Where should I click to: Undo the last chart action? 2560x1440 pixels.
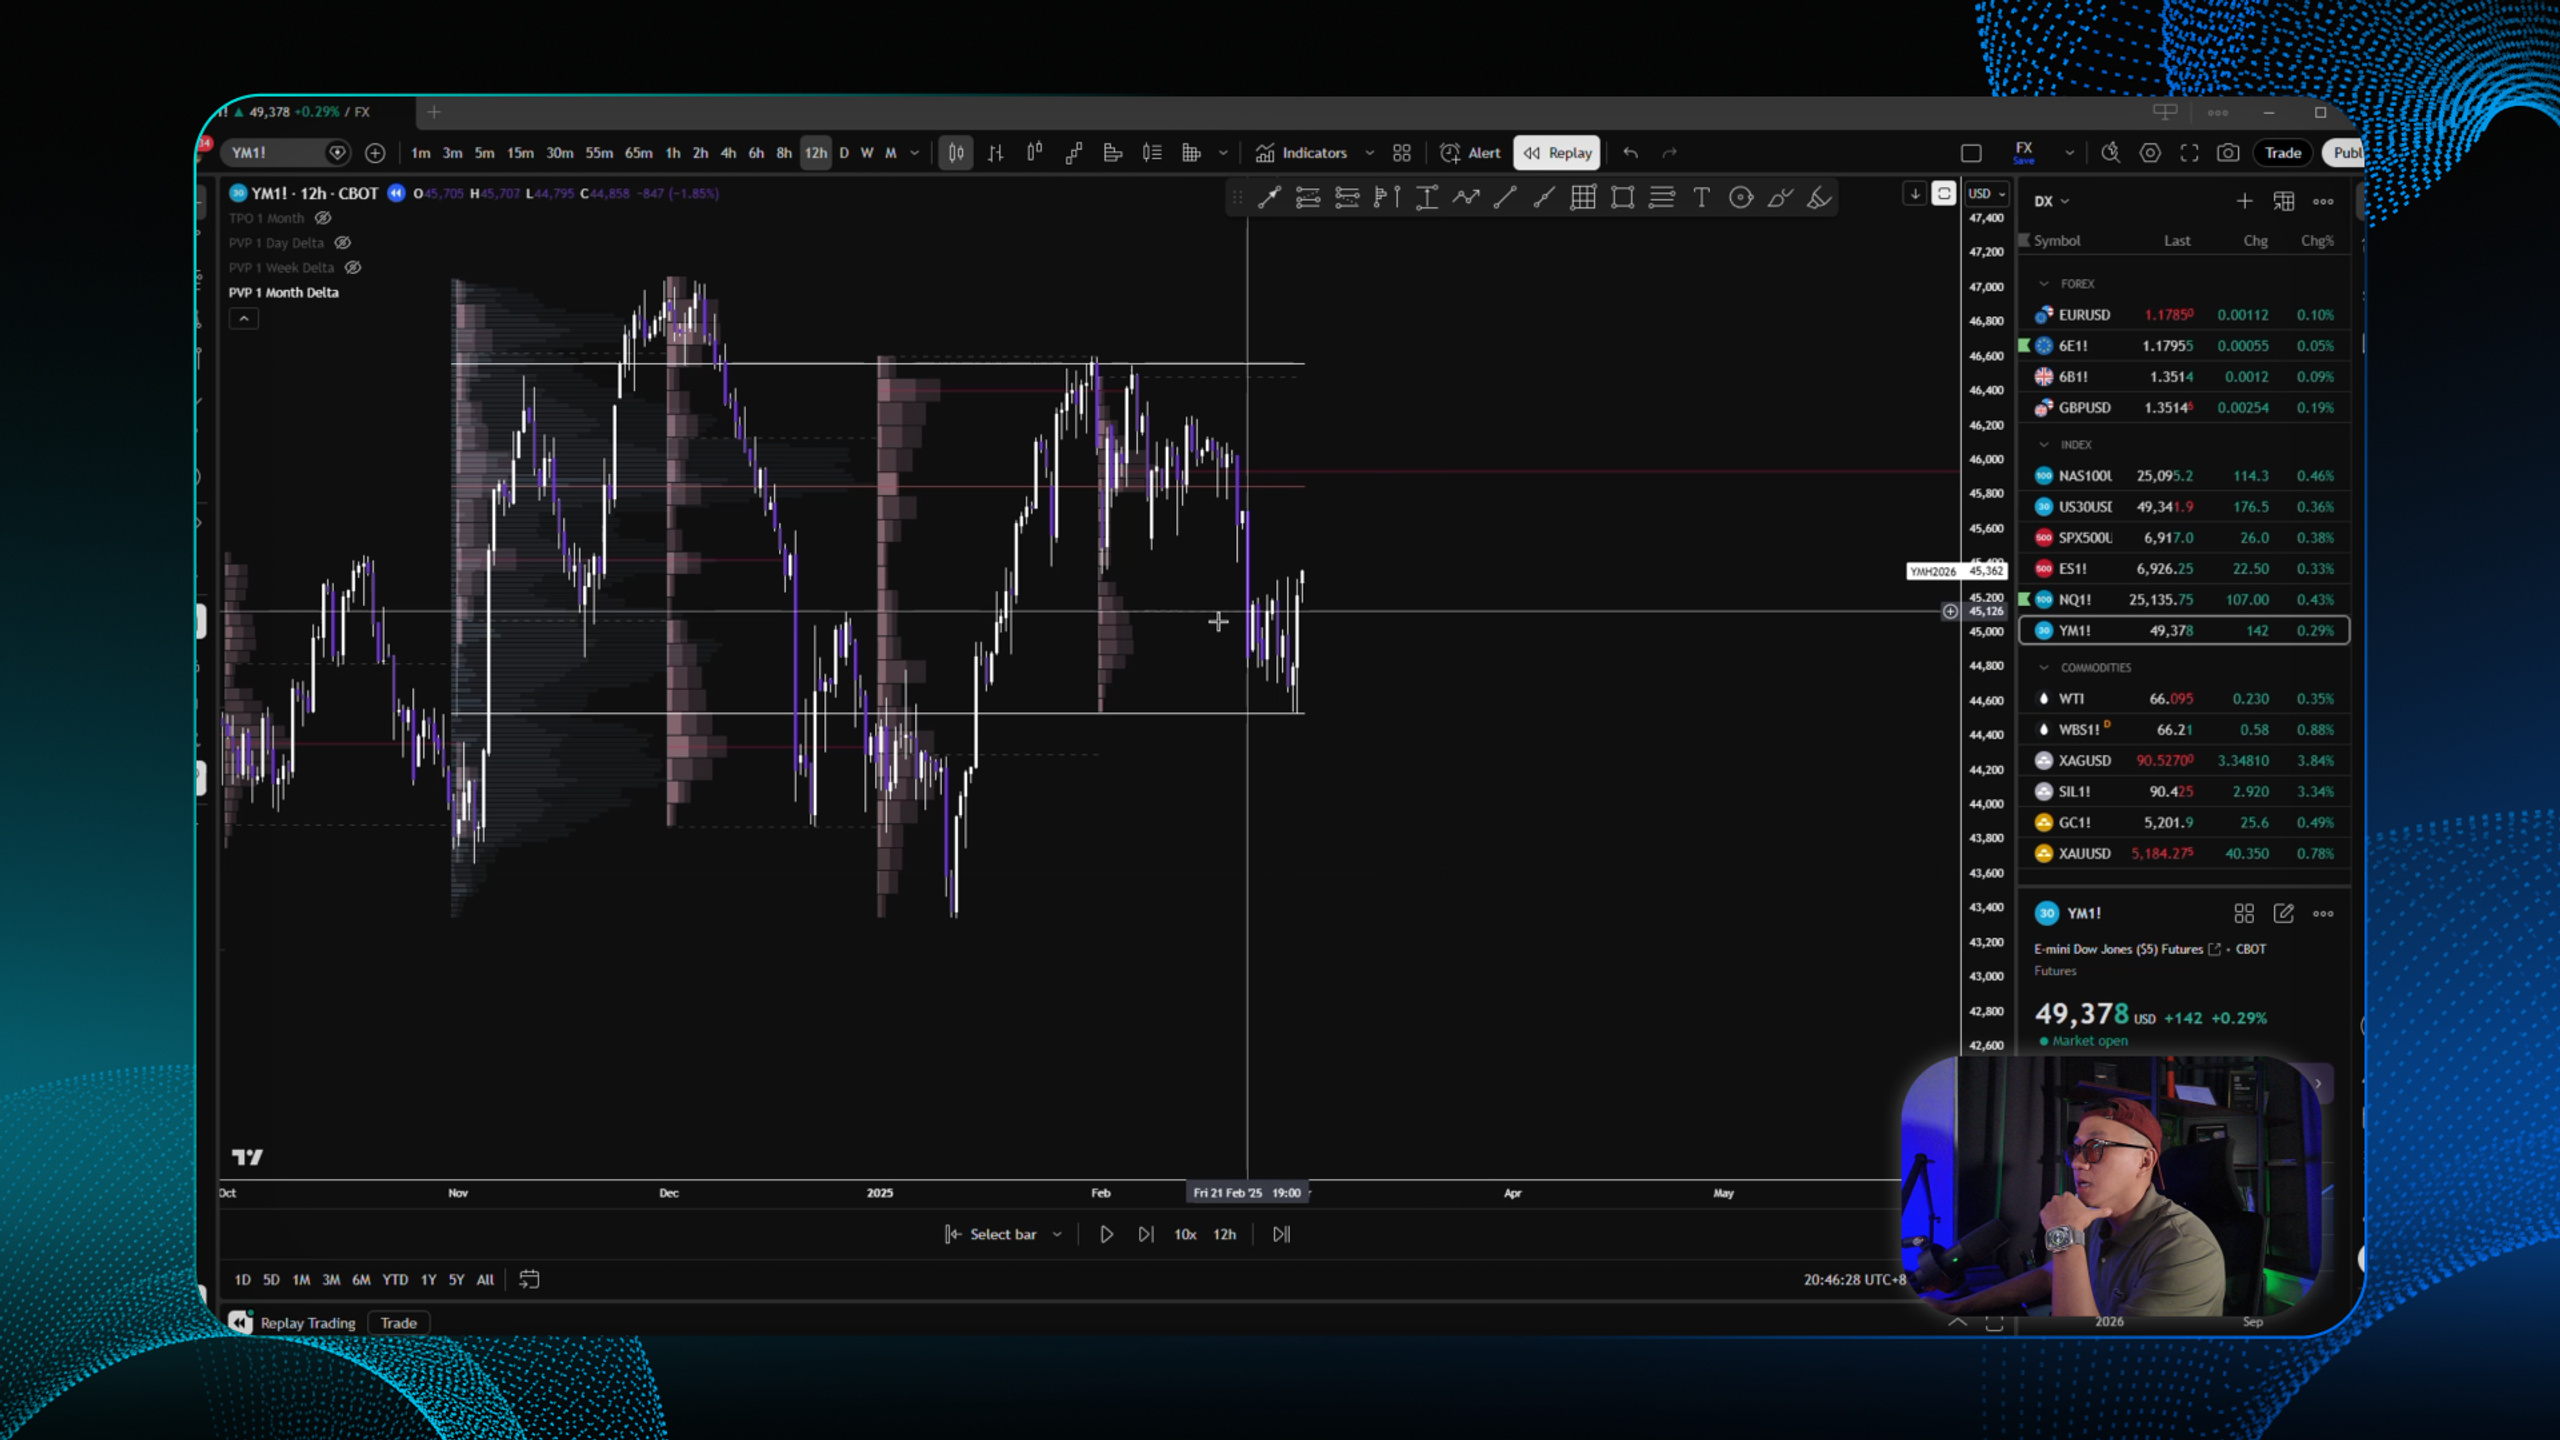pos(1630,153)
